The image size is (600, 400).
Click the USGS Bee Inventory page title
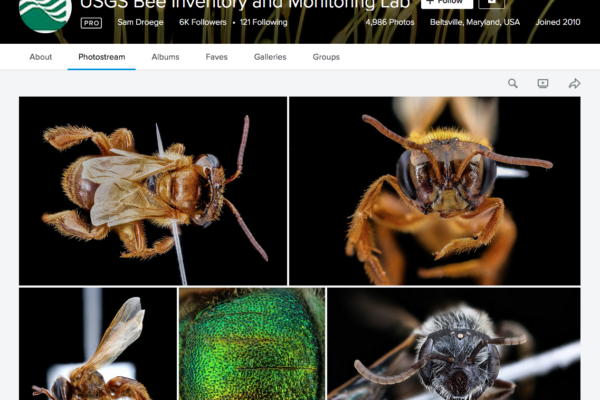[245, 4]
